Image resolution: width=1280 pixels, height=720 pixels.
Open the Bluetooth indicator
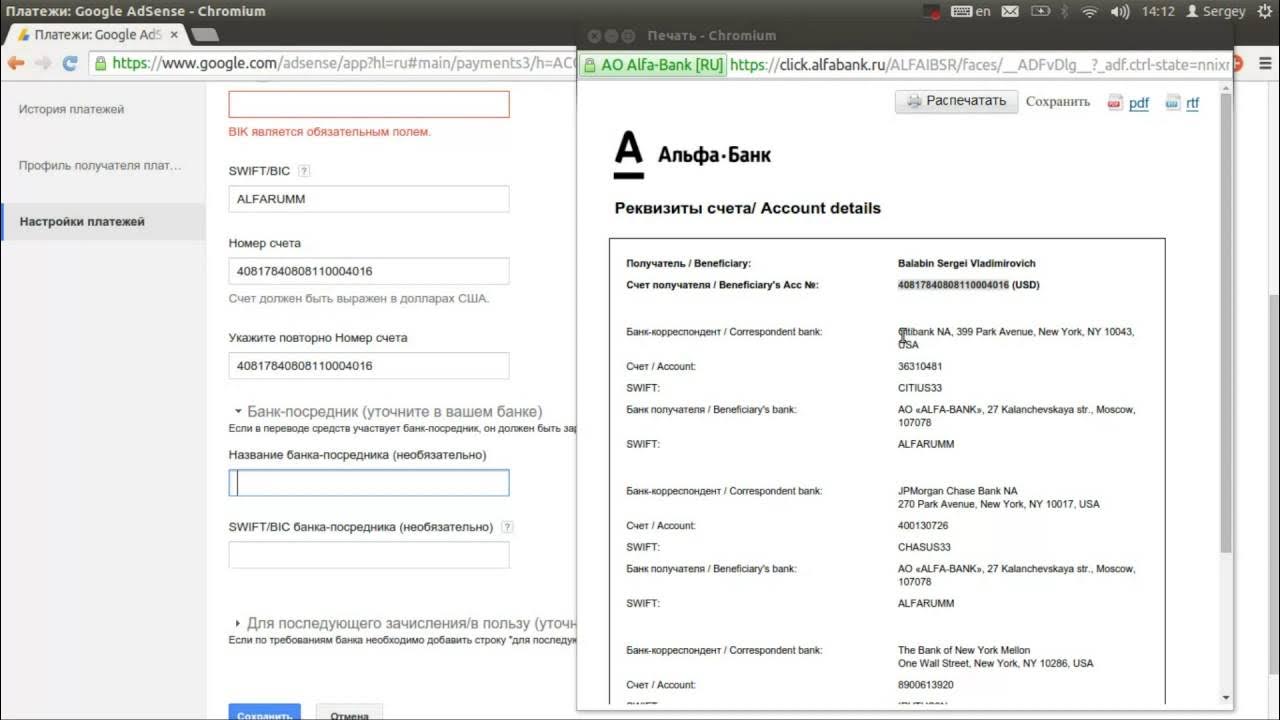tap(1065, 12)
